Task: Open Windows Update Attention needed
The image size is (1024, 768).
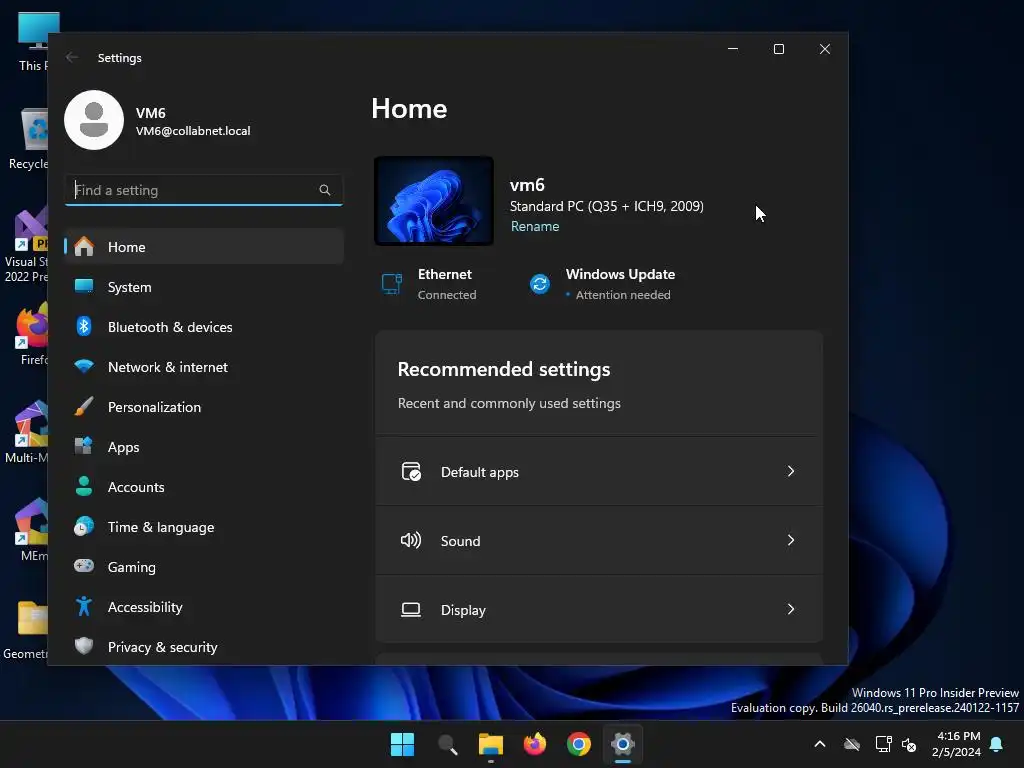Action: pos(602,284)
